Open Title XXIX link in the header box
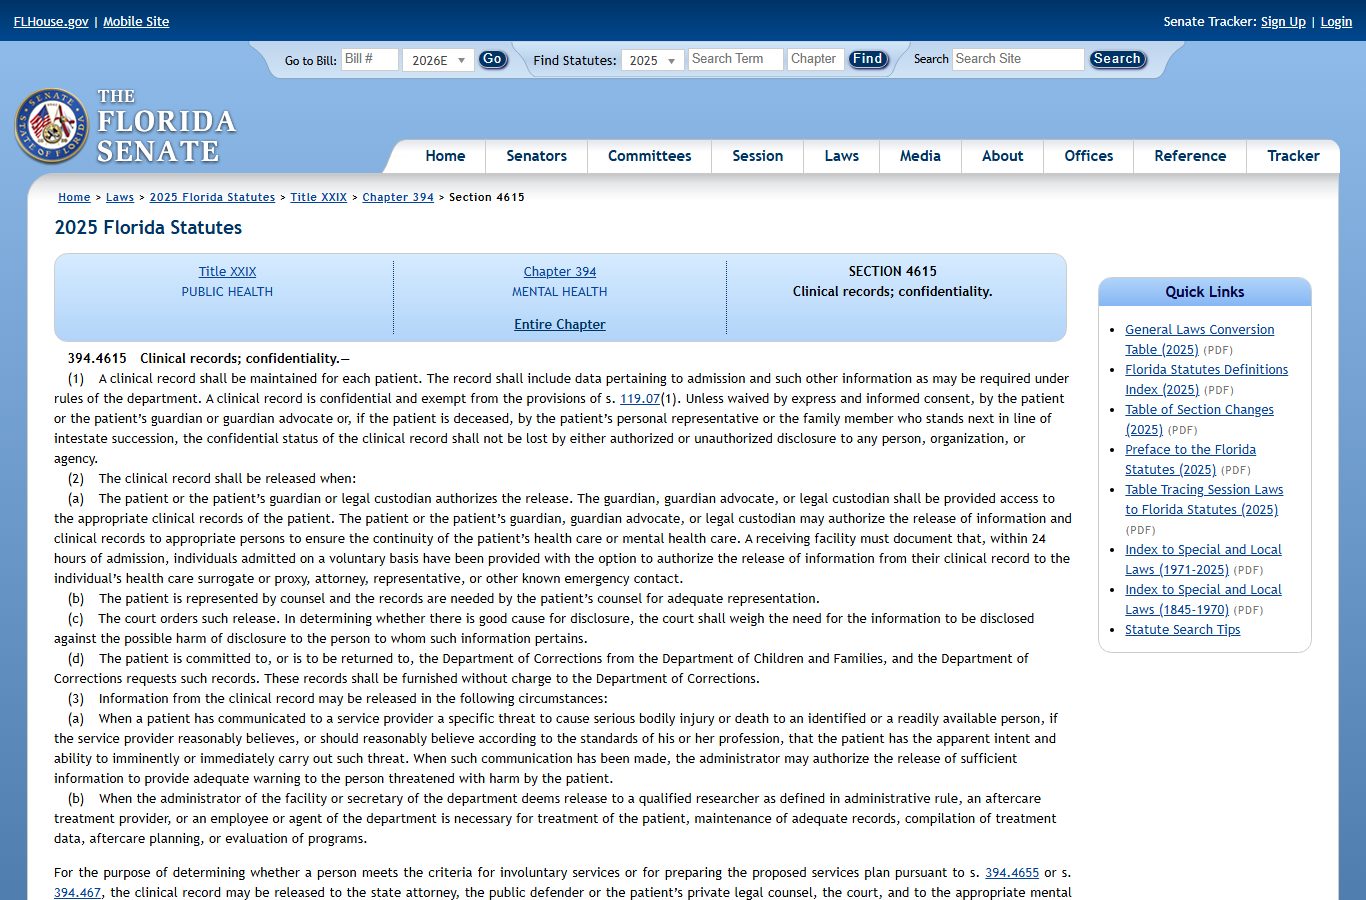The image size is (1366, 900). click(x=227, y=271)
